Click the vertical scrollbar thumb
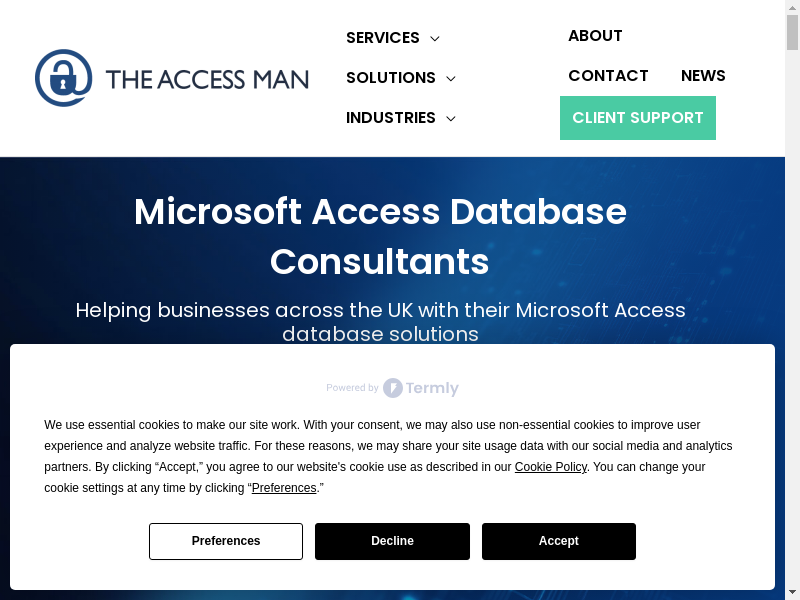Image resolution: width=800 pixels, height=600 pixels. point(792,32)
